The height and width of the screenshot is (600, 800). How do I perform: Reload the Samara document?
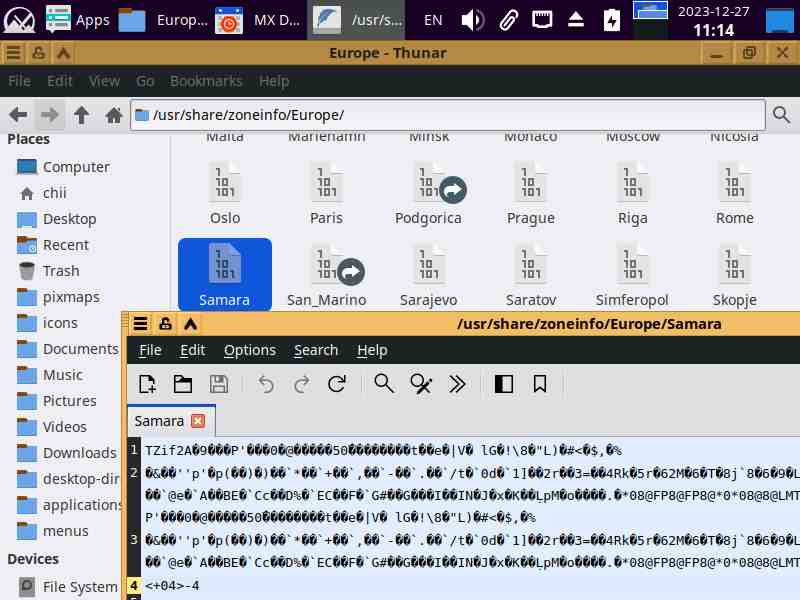click(337, 384)
